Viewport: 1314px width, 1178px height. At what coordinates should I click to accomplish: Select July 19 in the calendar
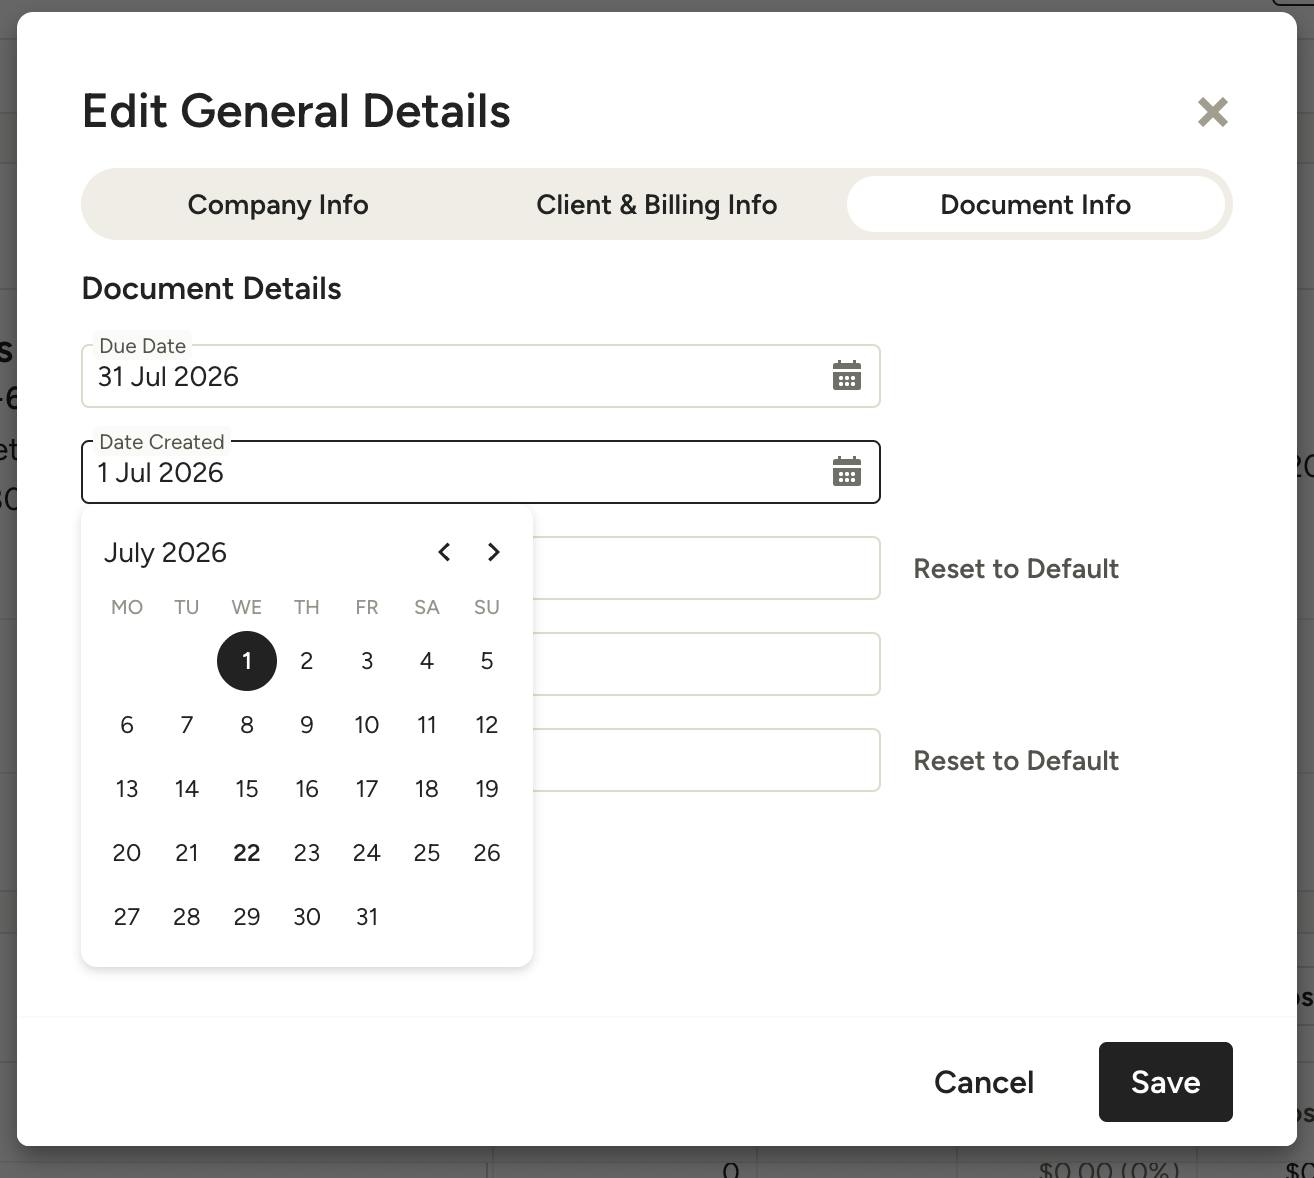coord(487,789)
